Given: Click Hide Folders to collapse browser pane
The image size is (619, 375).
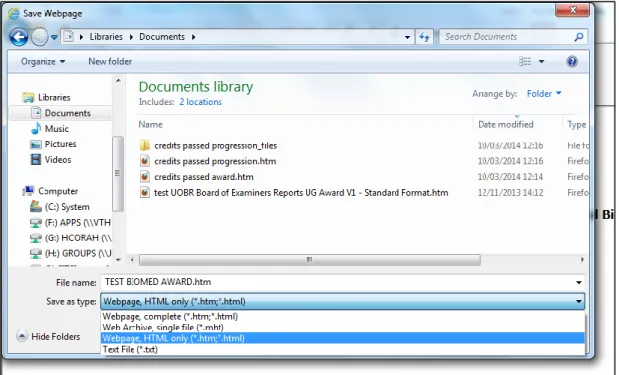Looking at the screenshot, I should 49,337.
